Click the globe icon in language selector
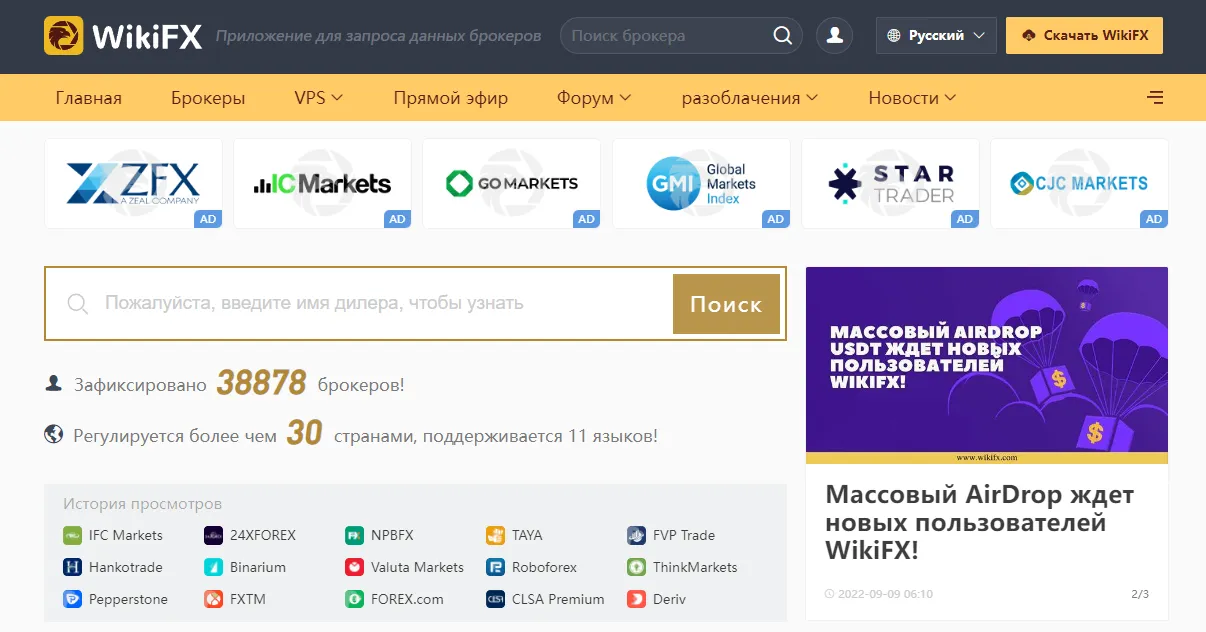The image size is (1206, 632). click(x=895, y=36)
